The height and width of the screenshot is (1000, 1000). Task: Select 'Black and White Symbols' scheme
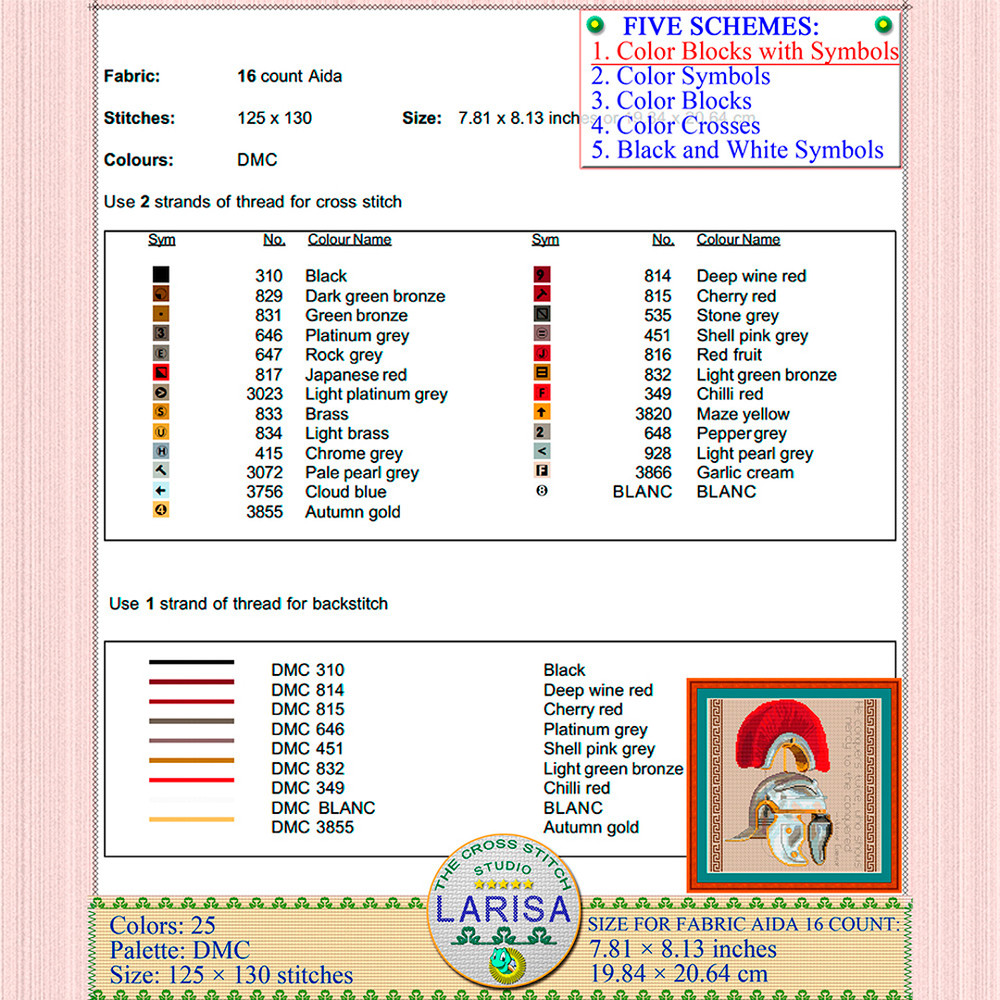737,150
